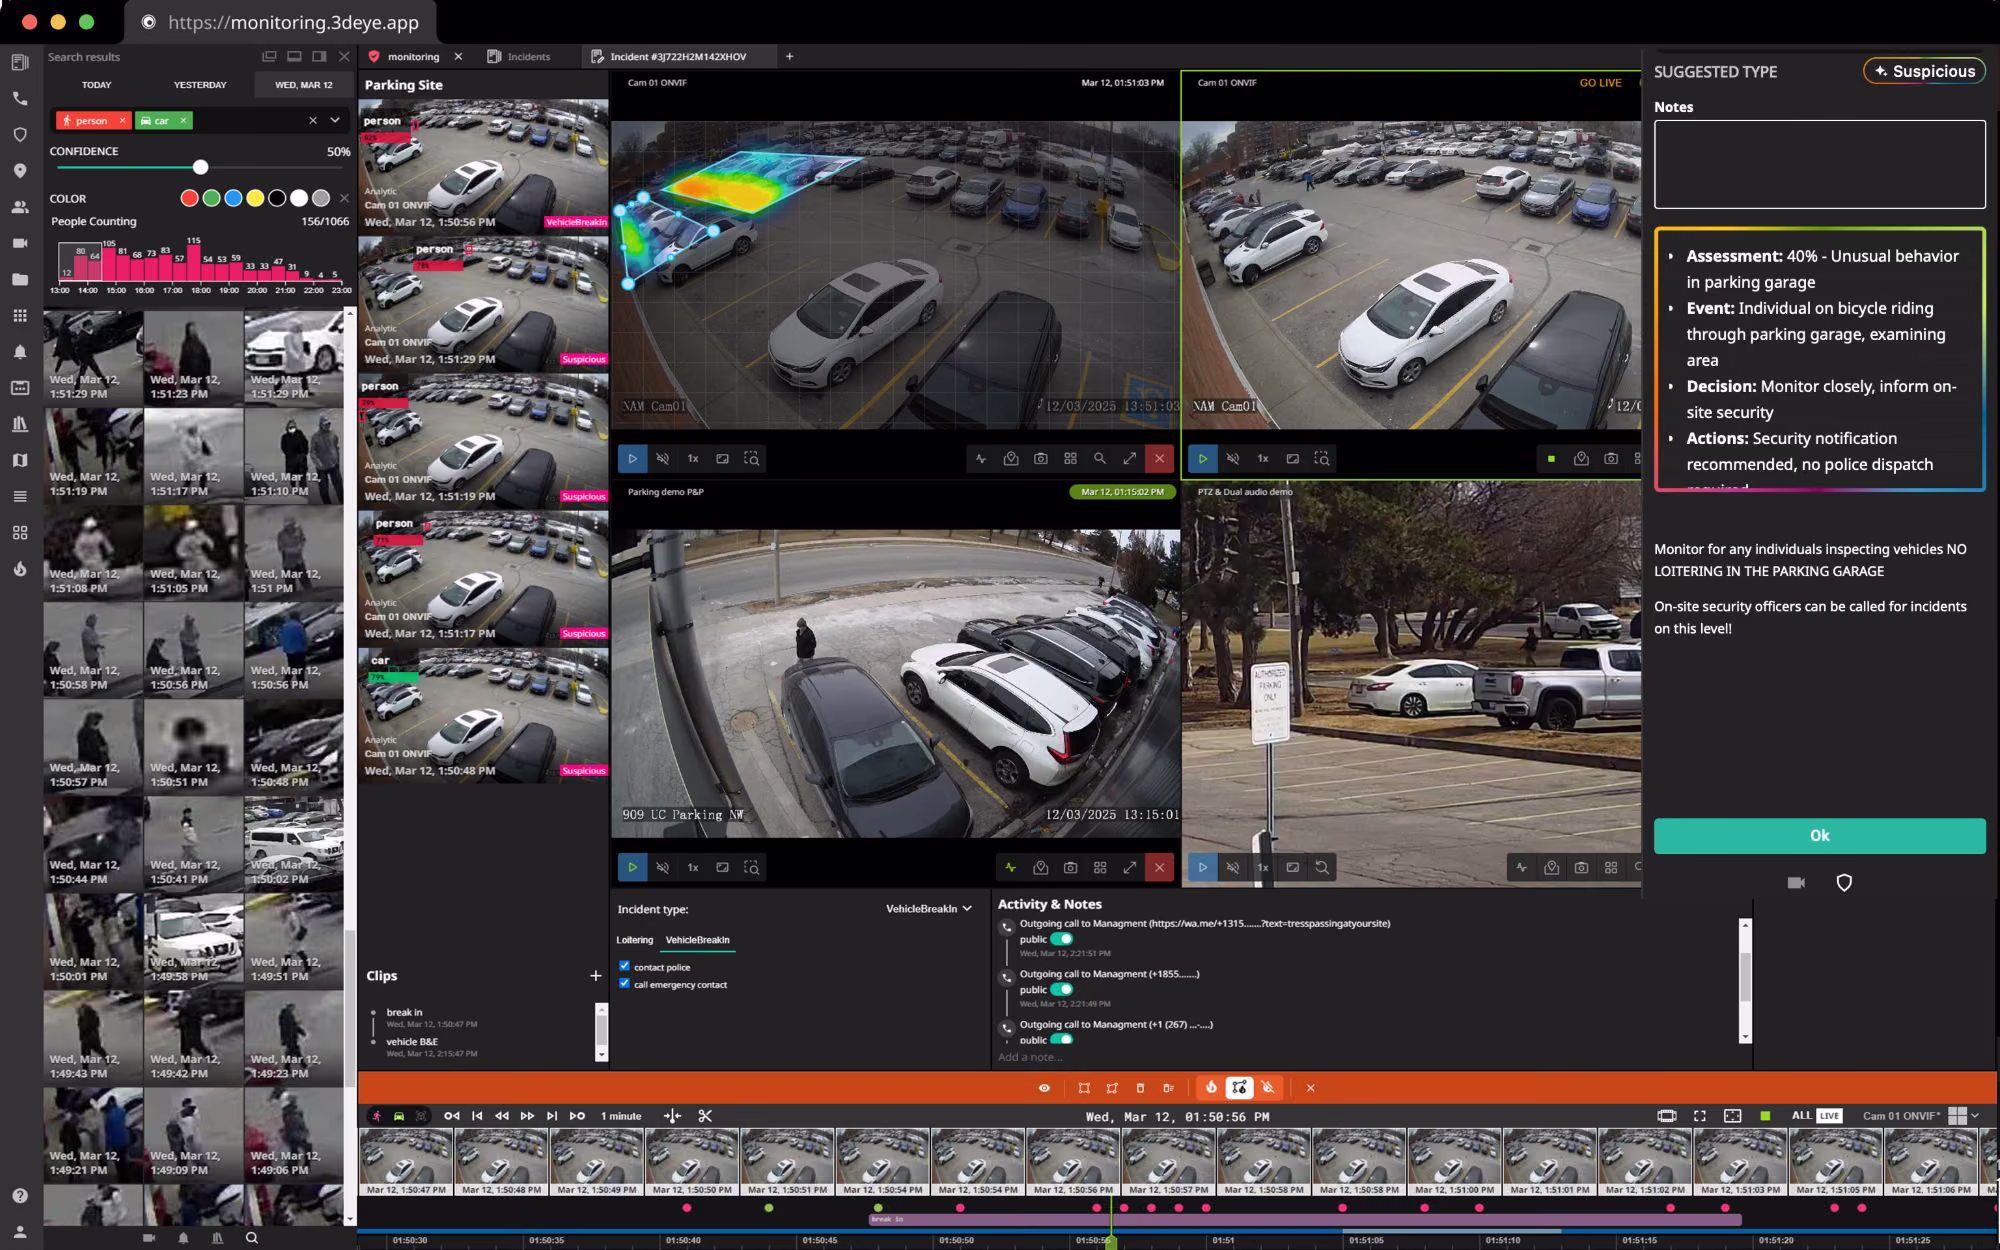The height and width of the screenshot is (1250, 2000).
Task: Click the Ok button
Action: (x=1819, y=836)
